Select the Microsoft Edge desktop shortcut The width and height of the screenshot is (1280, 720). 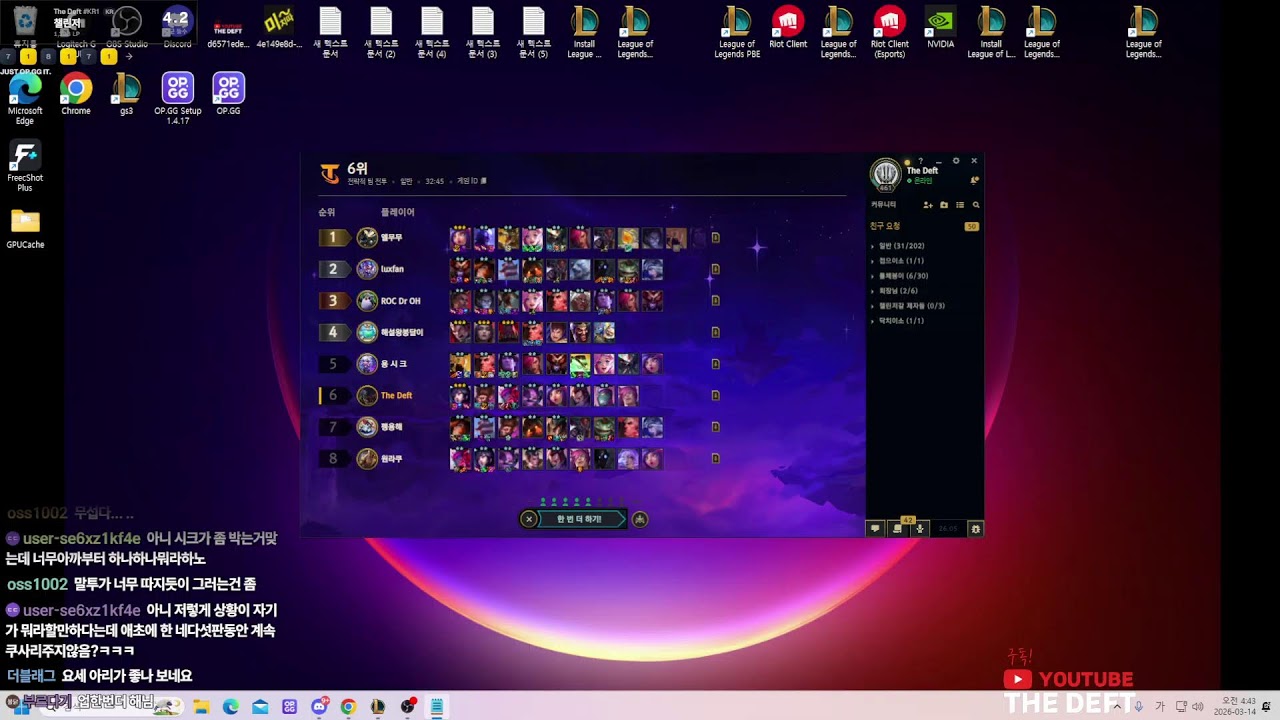point(25,99)
